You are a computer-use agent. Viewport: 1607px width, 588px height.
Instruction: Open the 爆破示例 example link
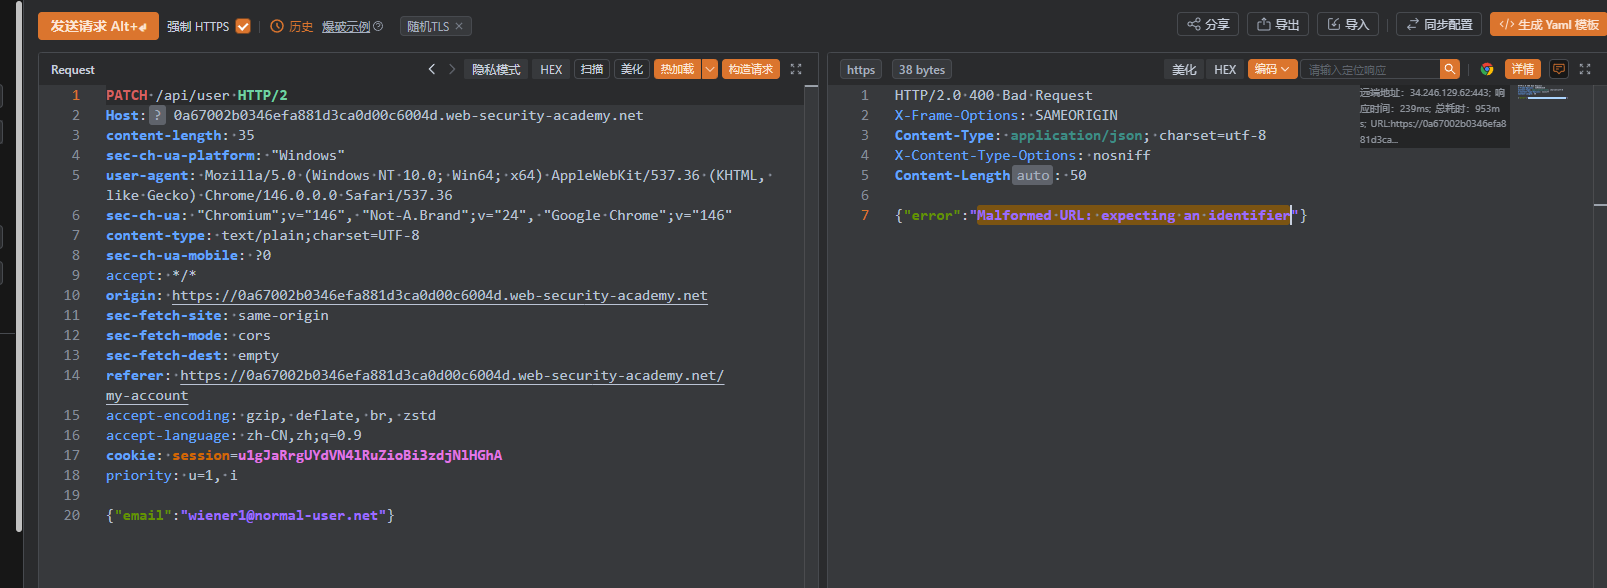click(x=346, y=27)
